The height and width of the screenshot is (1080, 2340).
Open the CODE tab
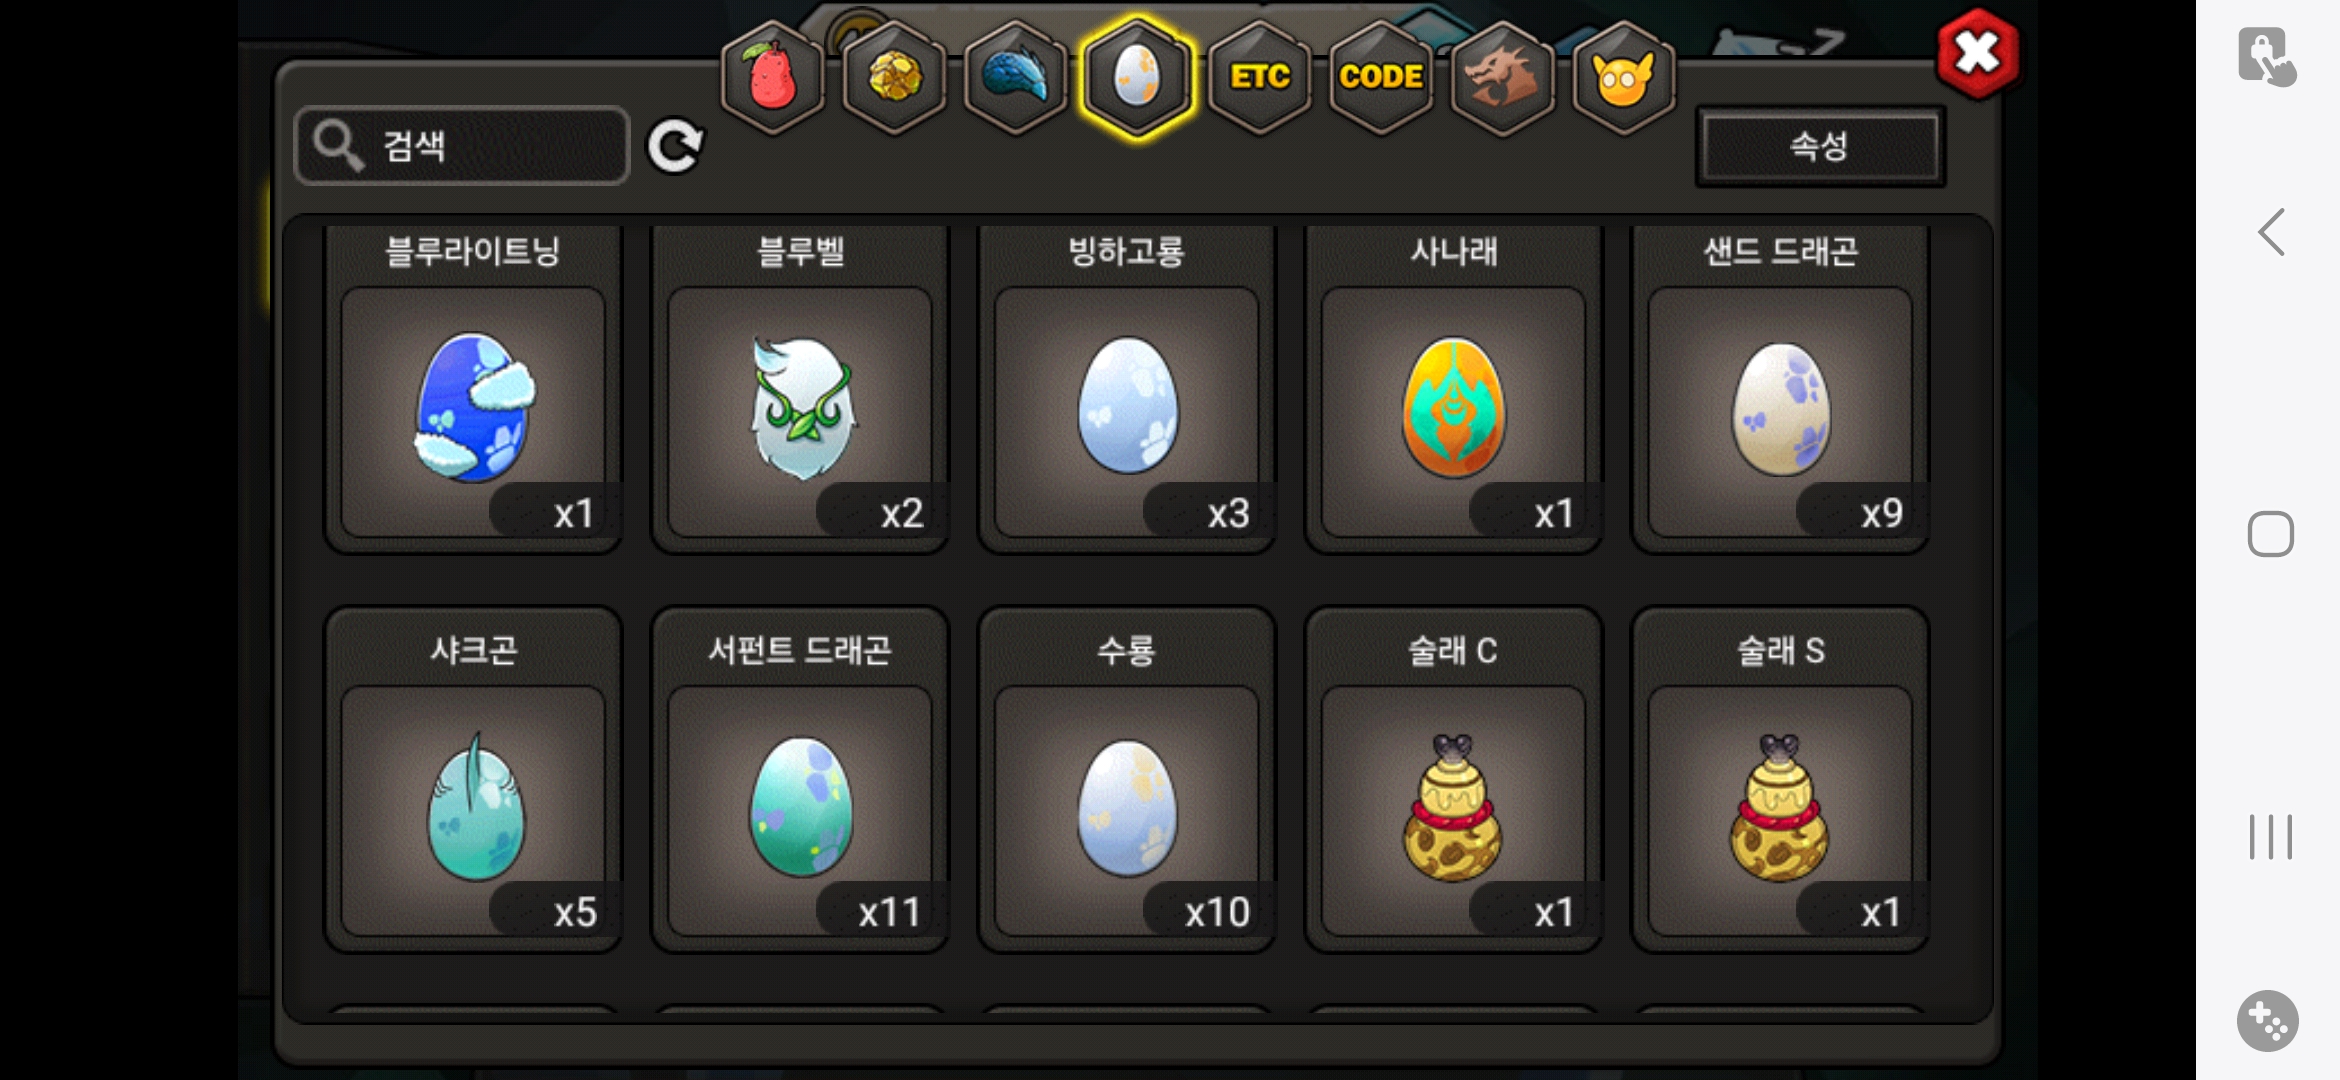pyautogui.click(x=1381, y=78)
